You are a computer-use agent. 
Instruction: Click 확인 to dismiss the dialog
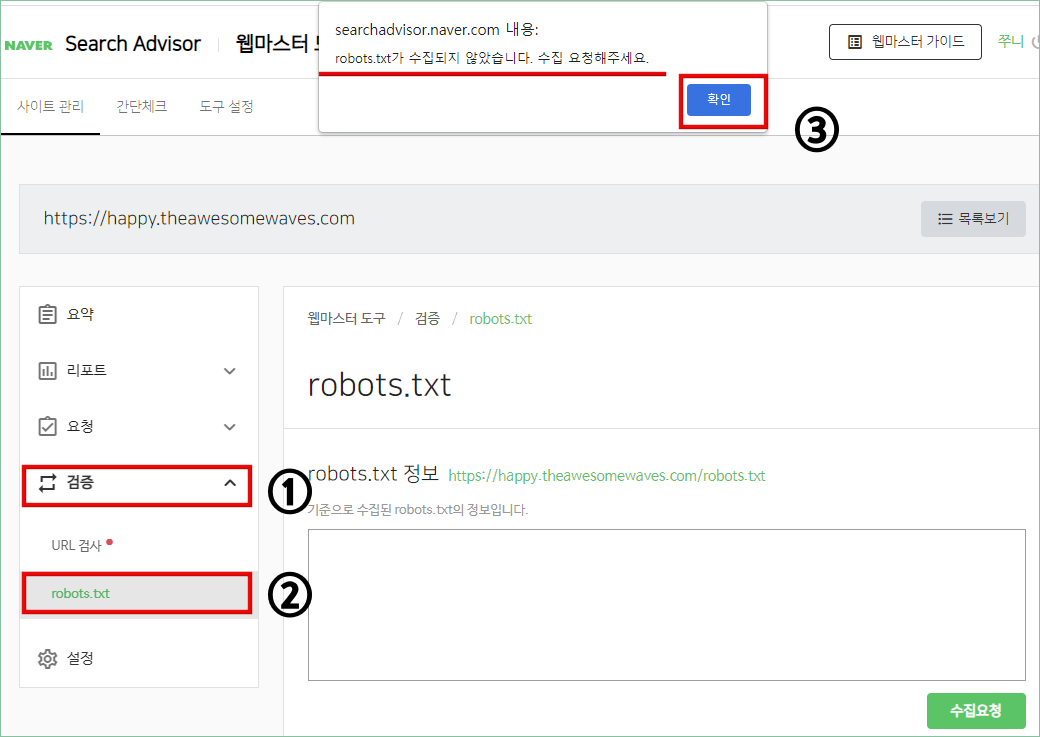pyautogui.click(x=718, y=100)
